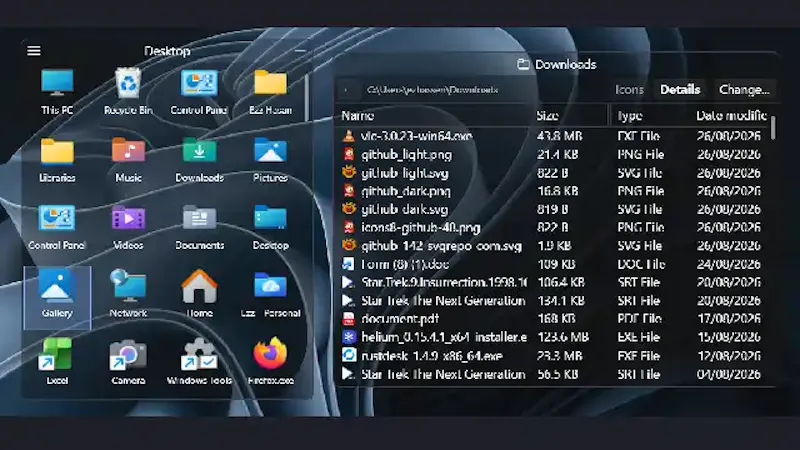Viewport: 800px width, 450px height.
Task: Select the github_light.svg file name
Action: pos(405,172)
